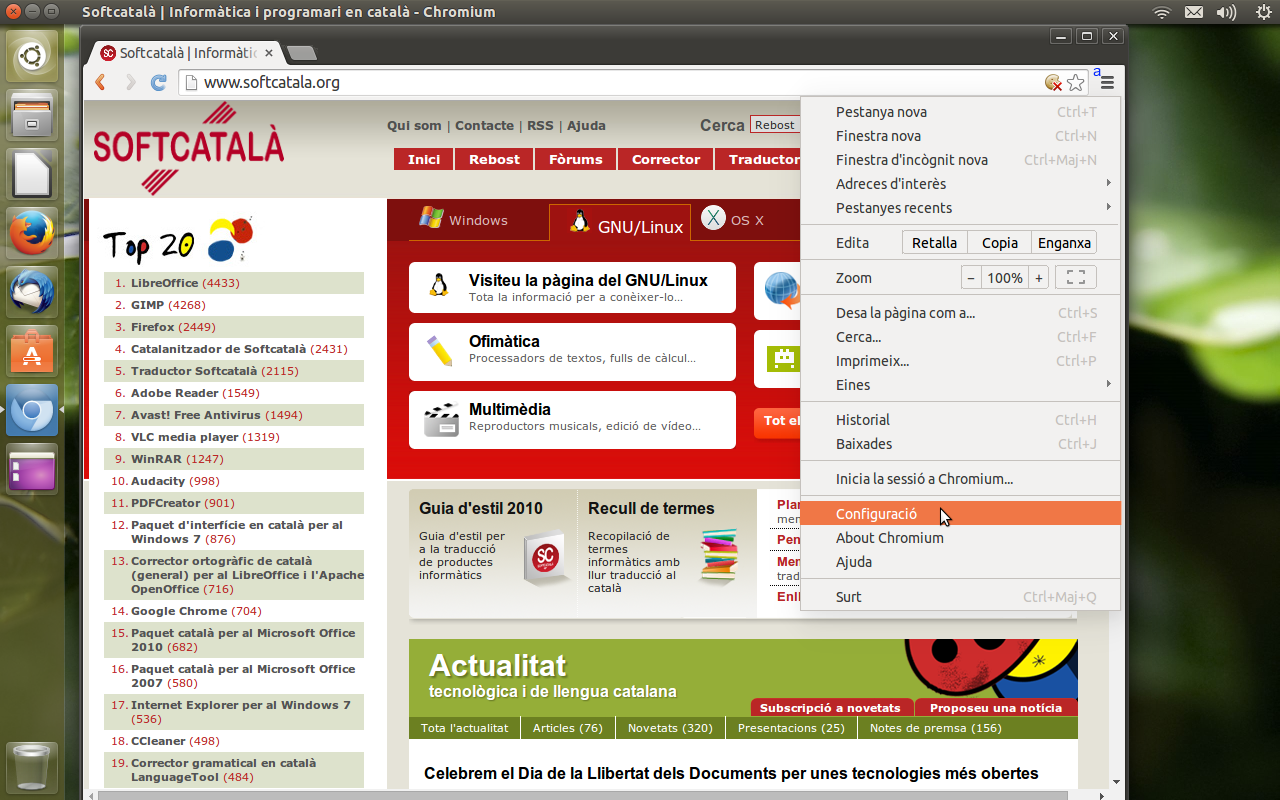1280x800 pixels.
Task: Click the Copia button
Action: (x=1000, y=243)
